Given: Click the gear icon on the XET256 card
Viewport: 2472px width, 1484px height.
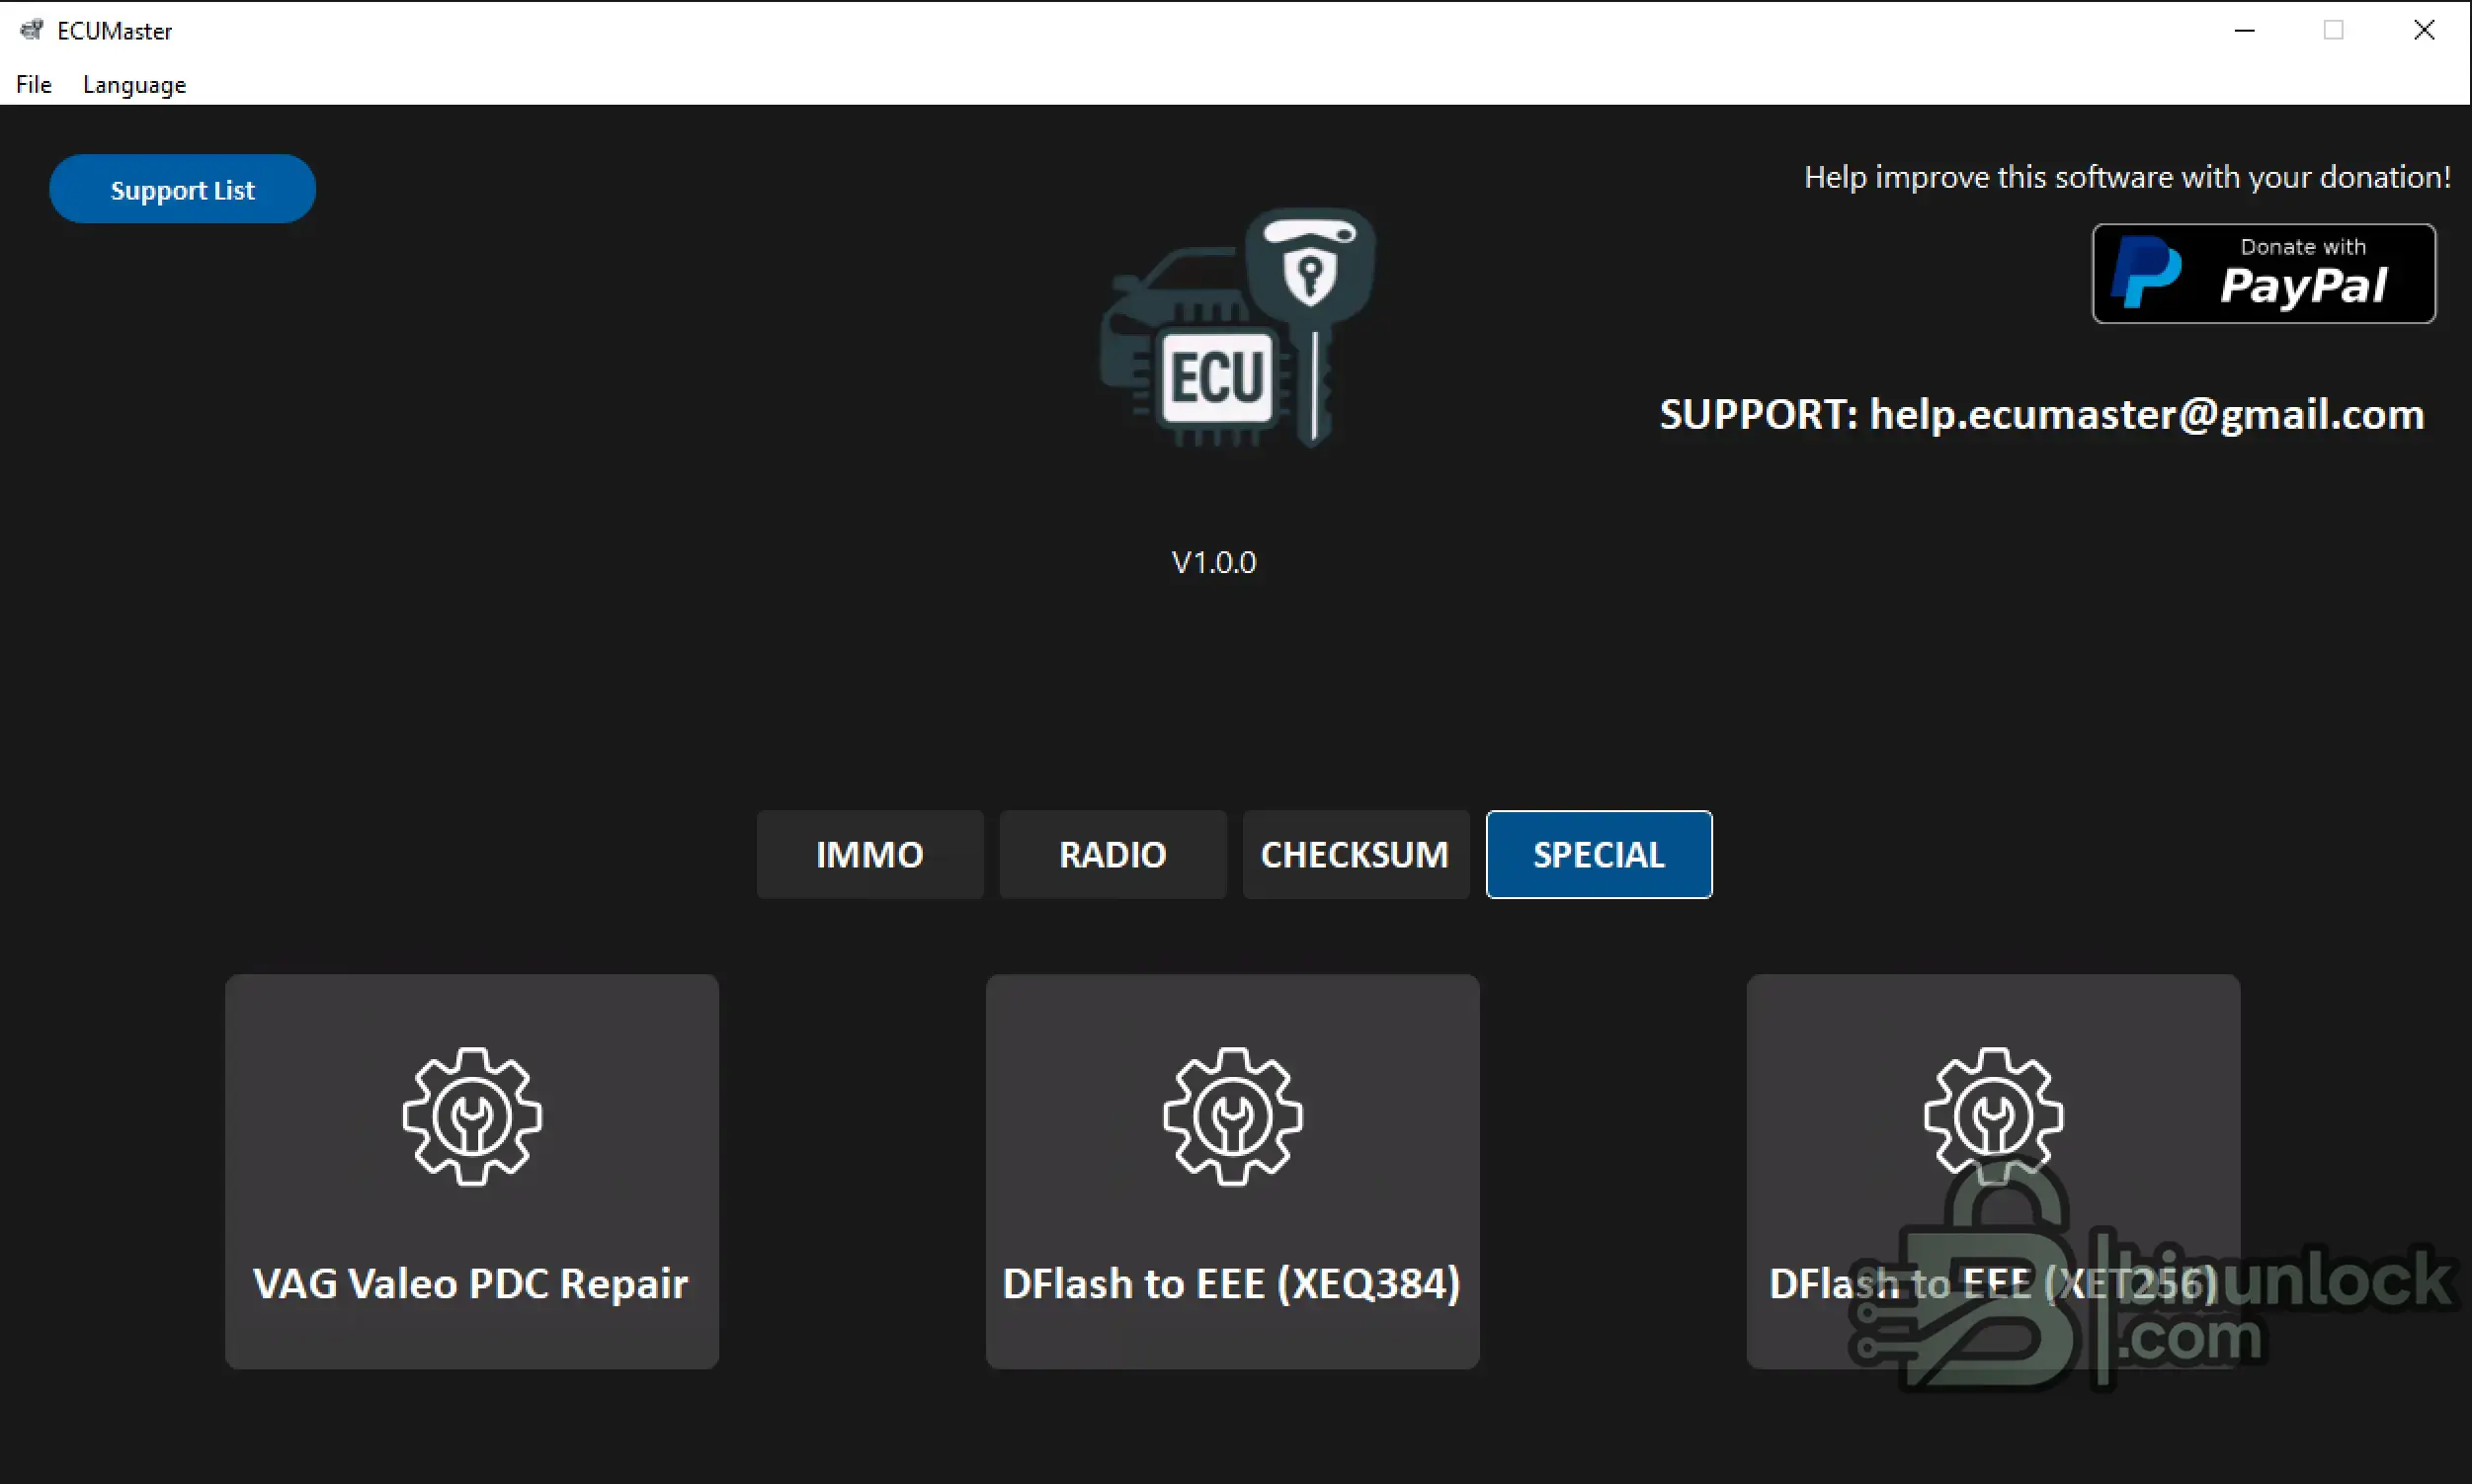Looking at the screenshot, I should tap(1993, 1116).
